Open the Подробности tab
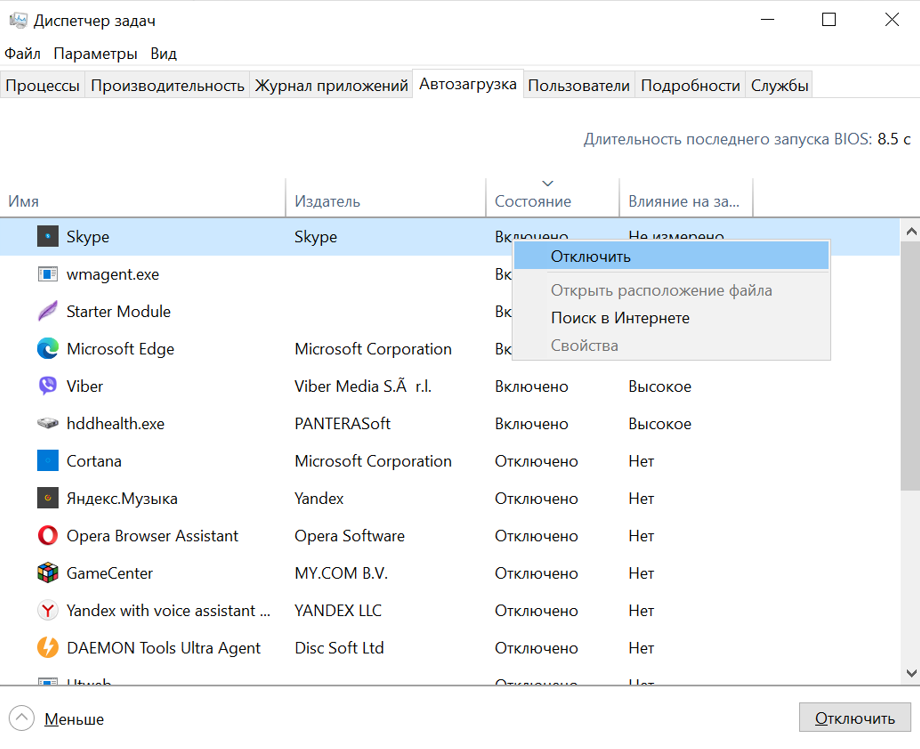 click(690, 86)
